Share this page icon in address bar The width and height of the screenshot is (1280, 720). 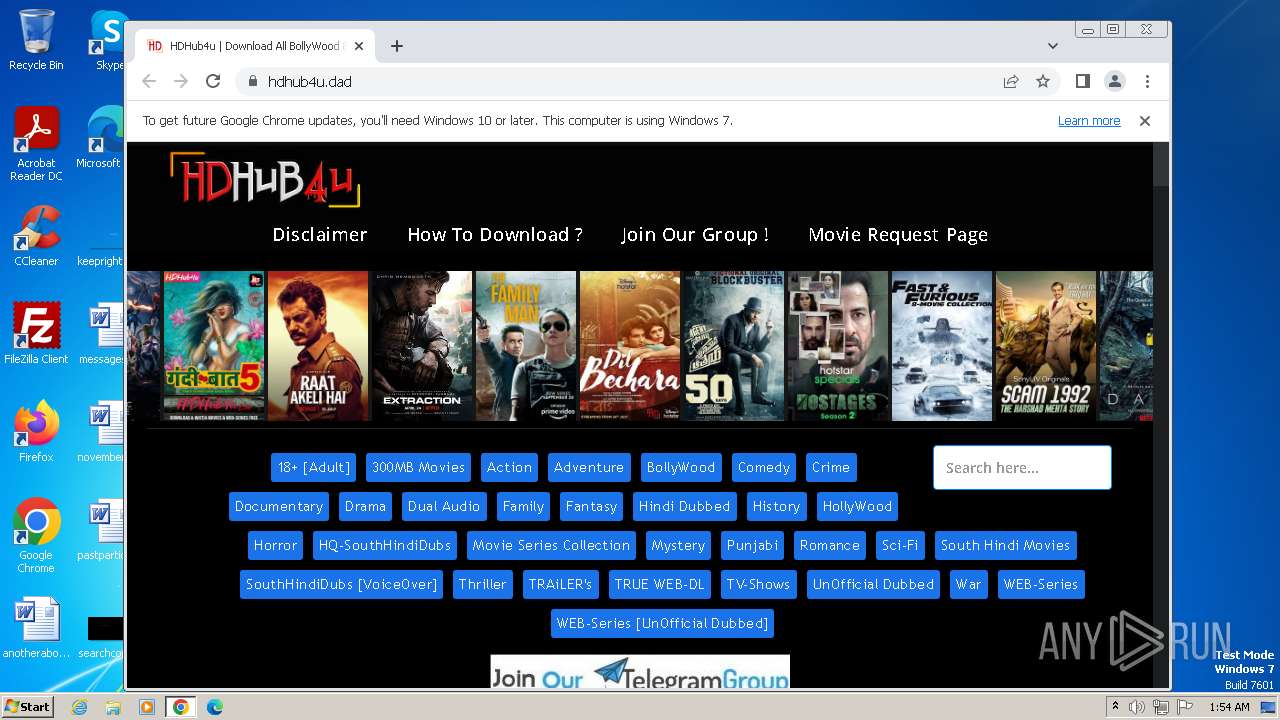click(x=1011, y=81)
